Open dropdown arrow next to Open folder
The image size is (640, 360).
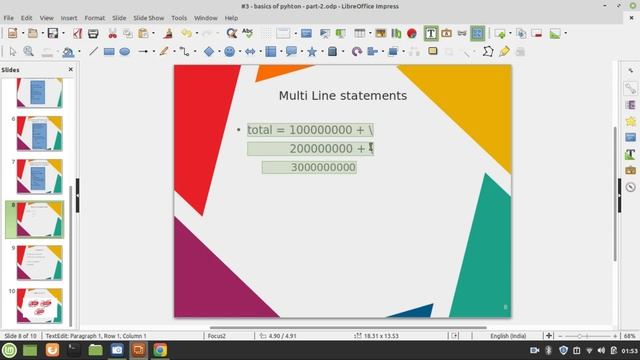43,33
